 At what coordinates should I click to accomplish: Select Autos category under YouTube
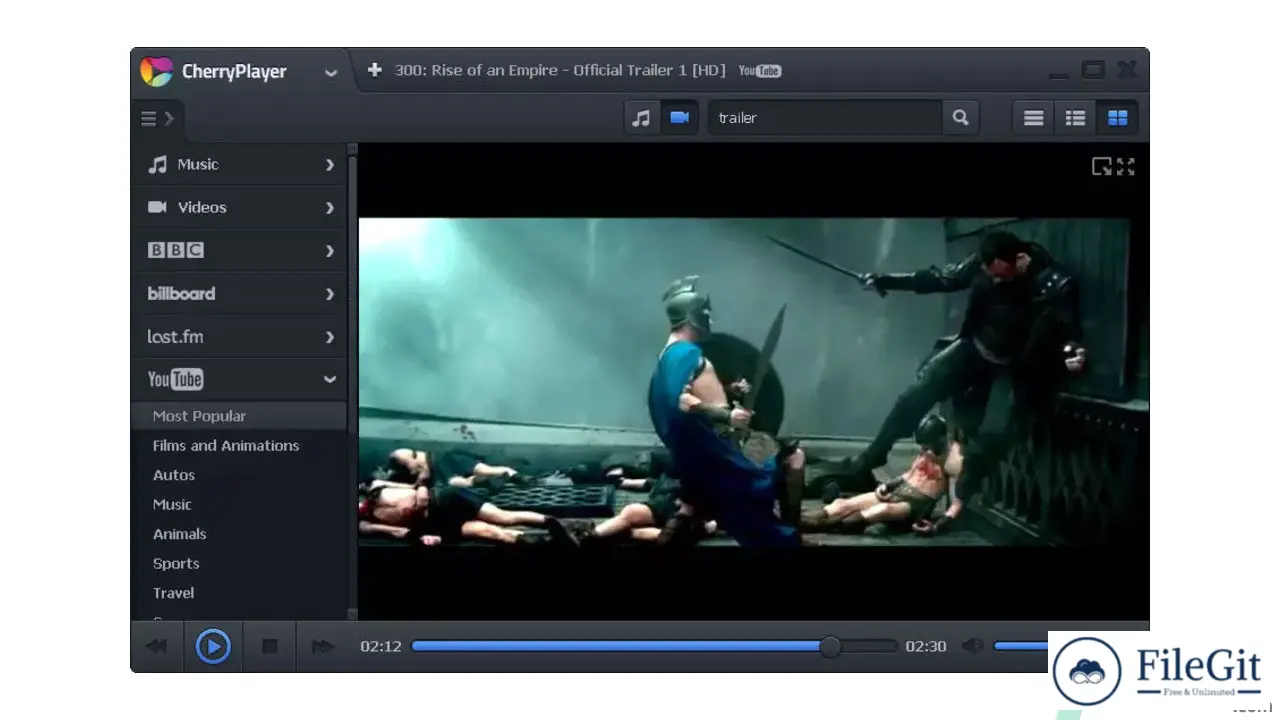tap(174, 475)
